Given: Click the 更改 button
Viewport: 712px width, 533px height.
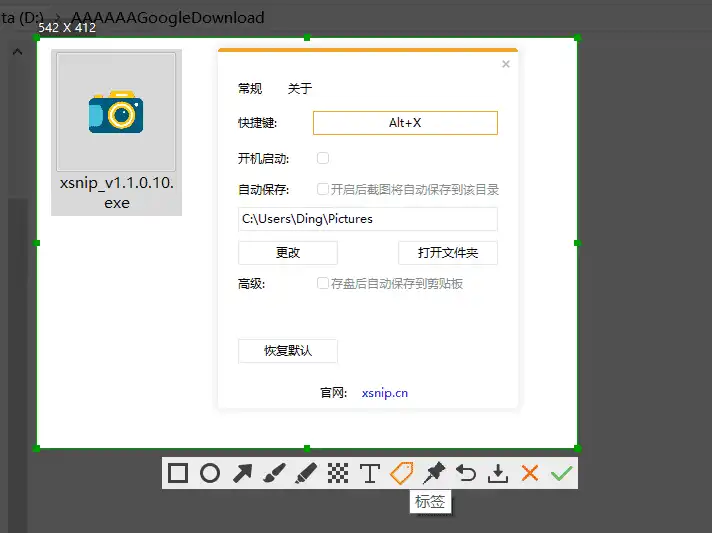Looking at the screenshot, I should (288, 252).
